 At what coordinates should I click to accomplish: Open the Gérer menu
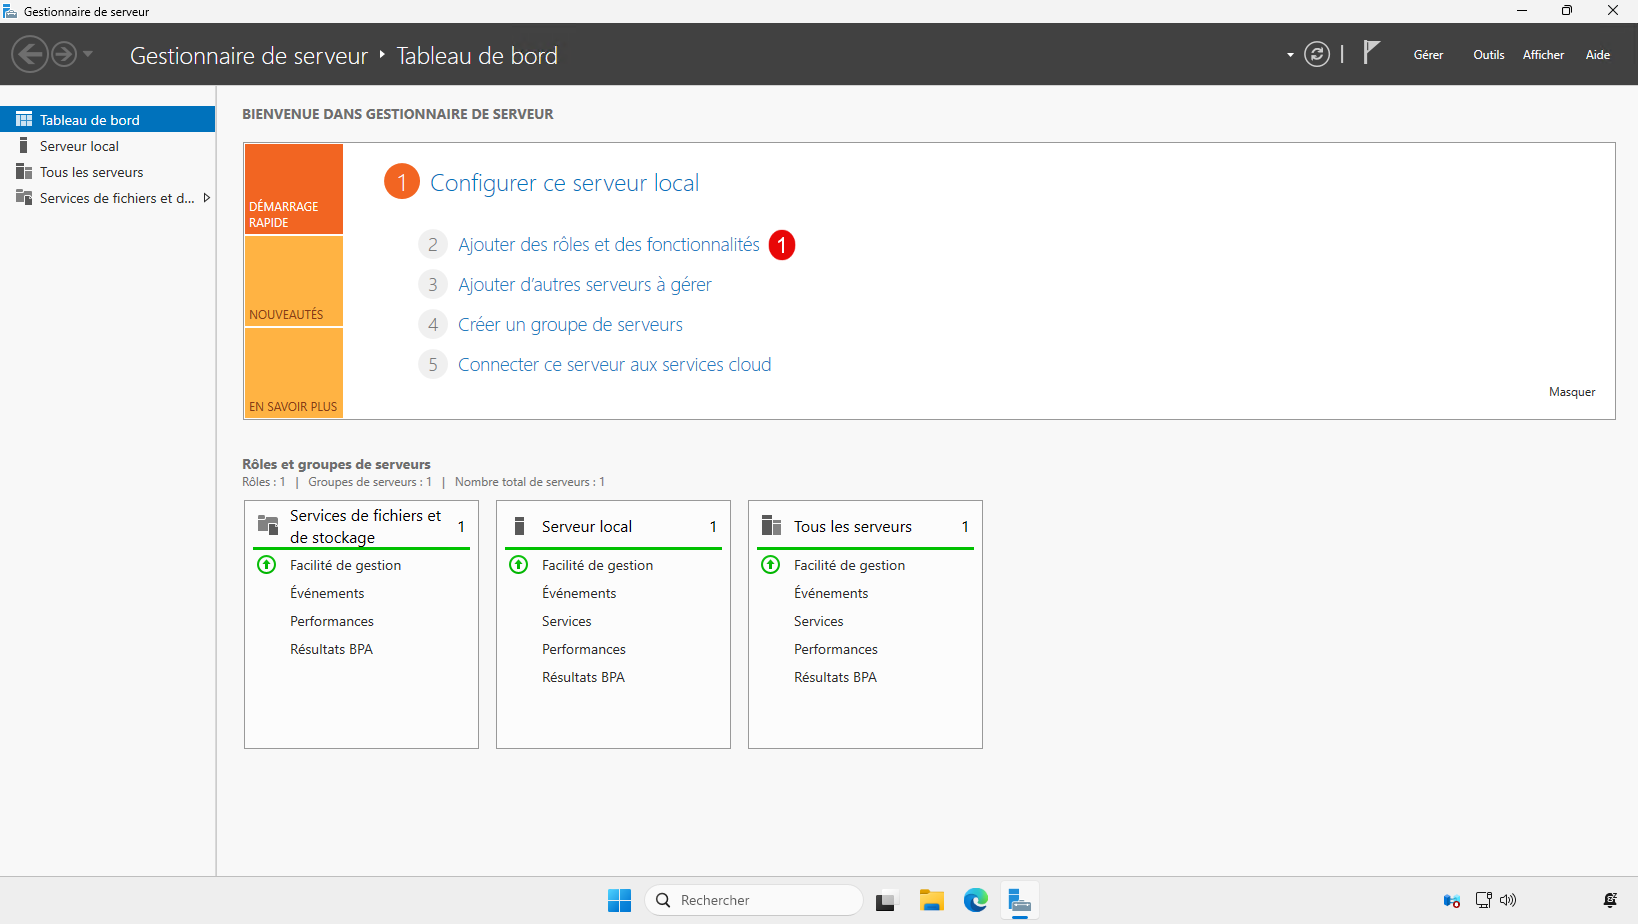coord(1428,55)
